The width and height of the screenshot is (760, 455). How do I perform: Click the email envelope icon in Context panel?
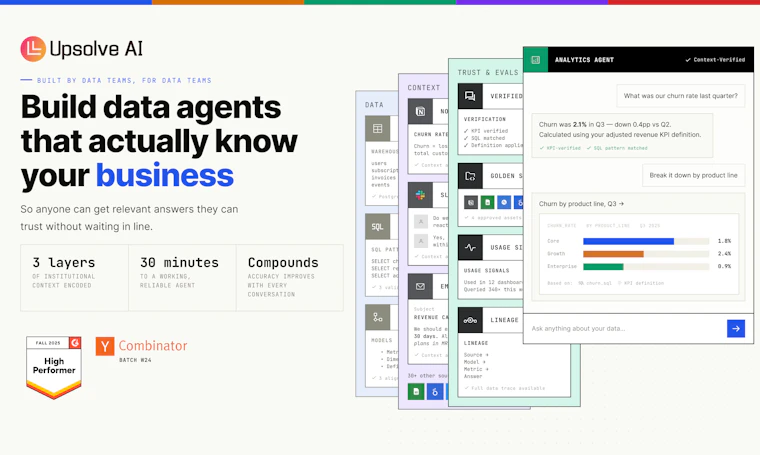coord(420,286)
